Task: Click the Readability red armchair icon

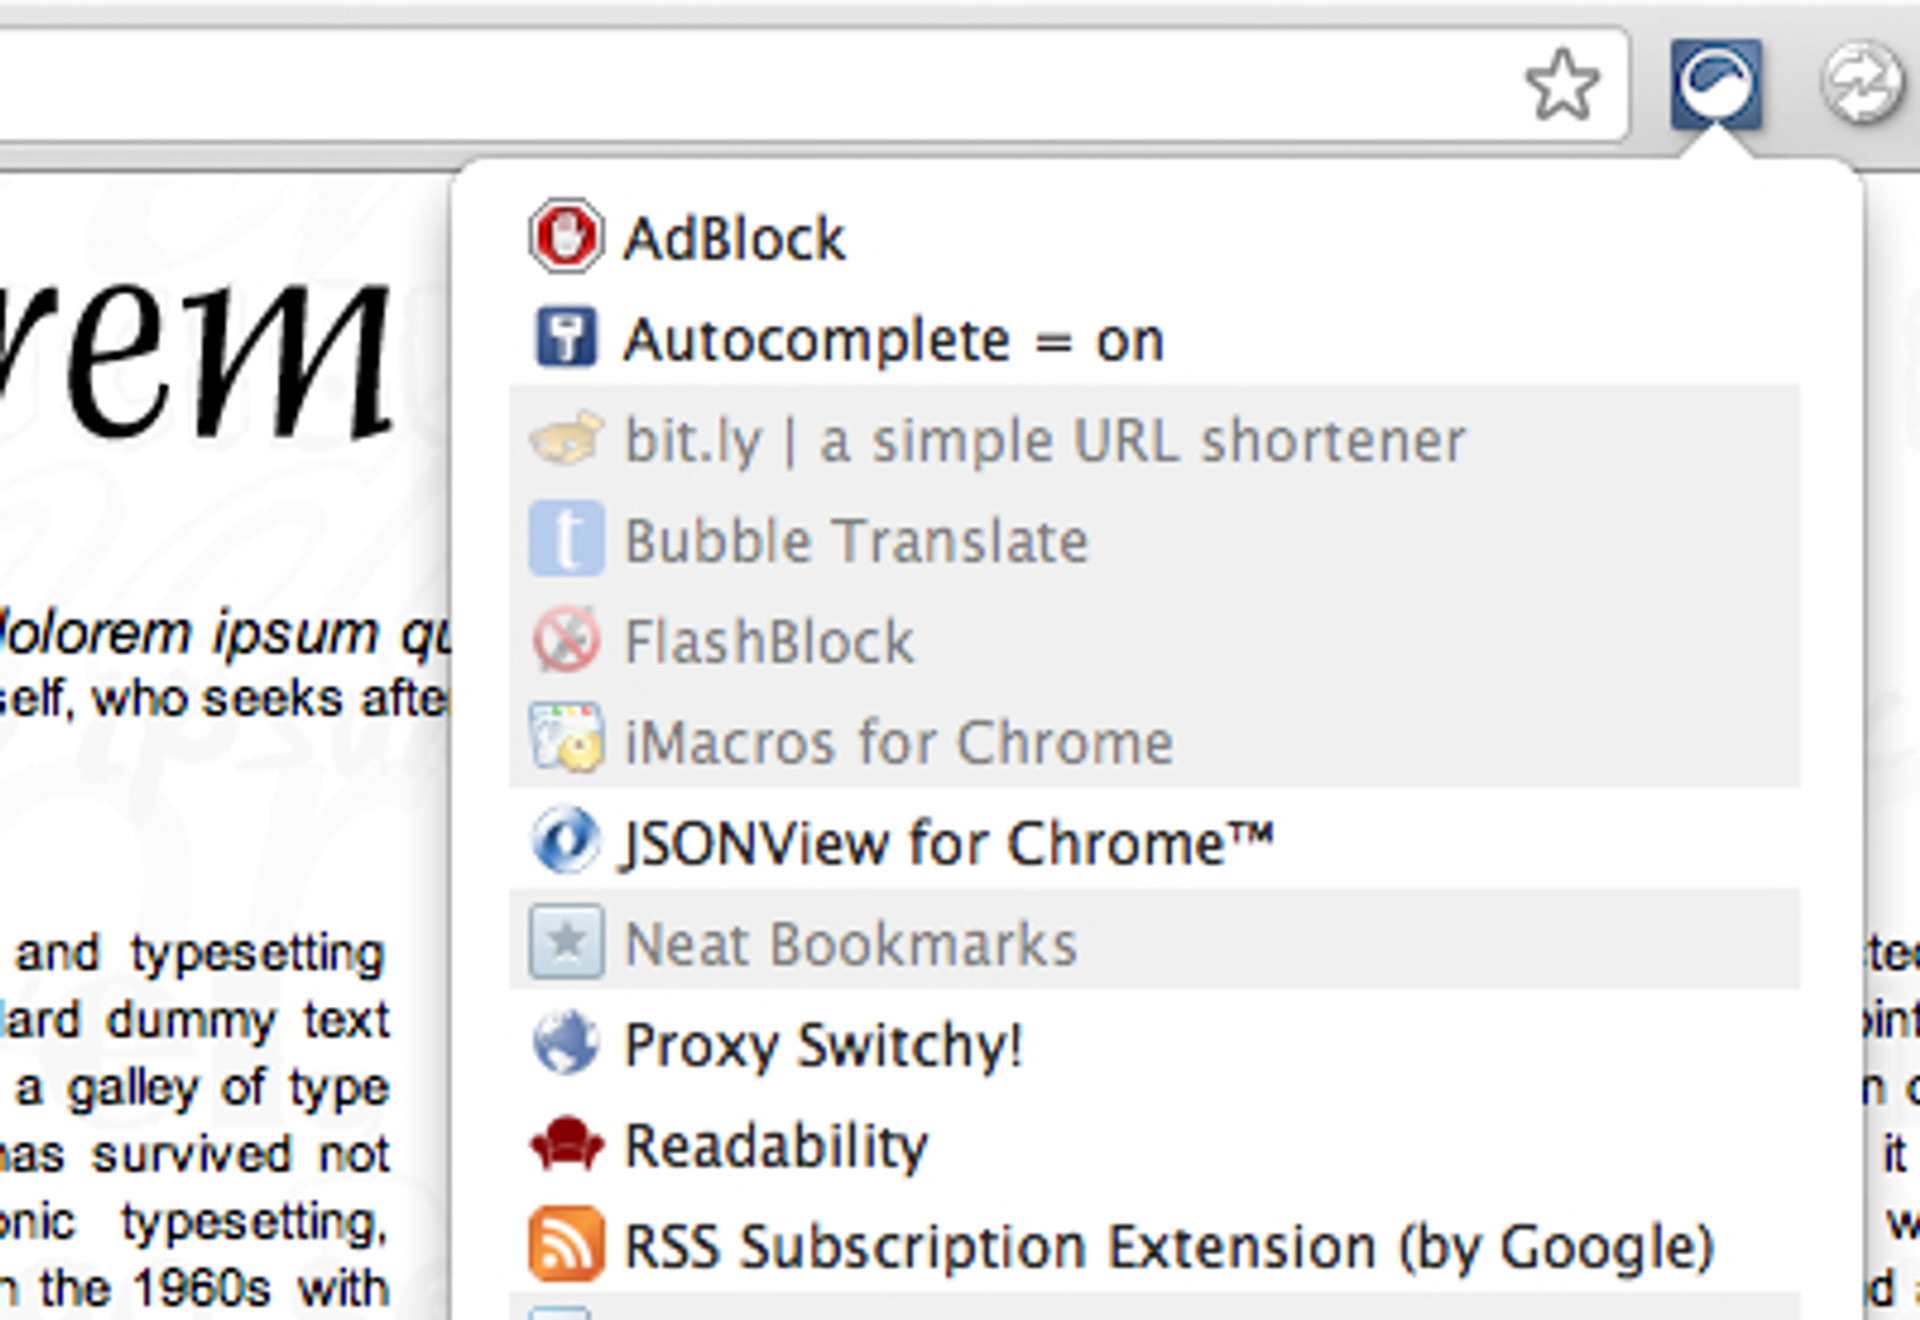Action: [x=565, y=1144]
